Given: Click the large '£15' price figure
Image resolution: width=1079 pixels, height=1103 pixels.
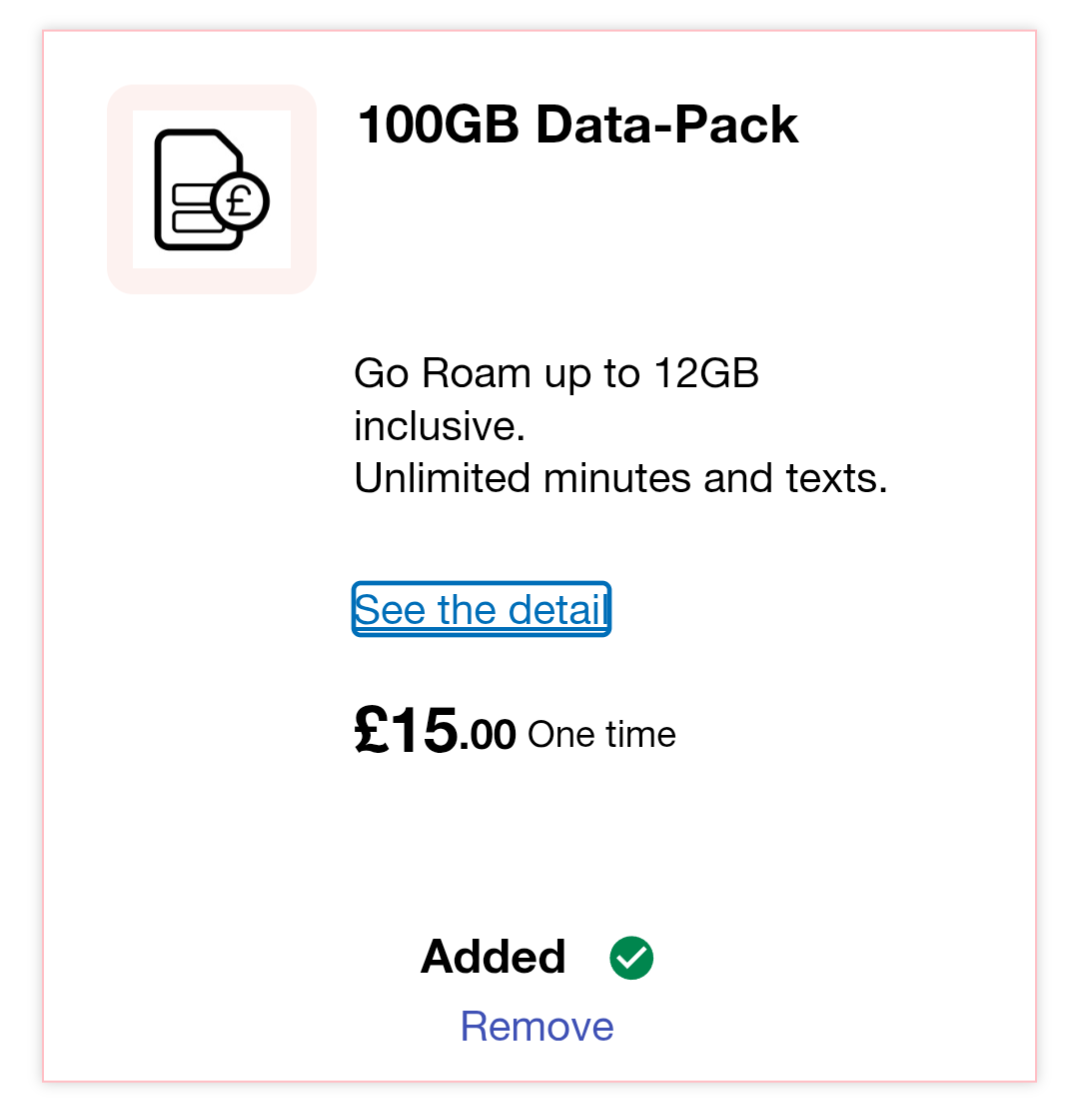Looking at the screenshot, I should 406,730.
